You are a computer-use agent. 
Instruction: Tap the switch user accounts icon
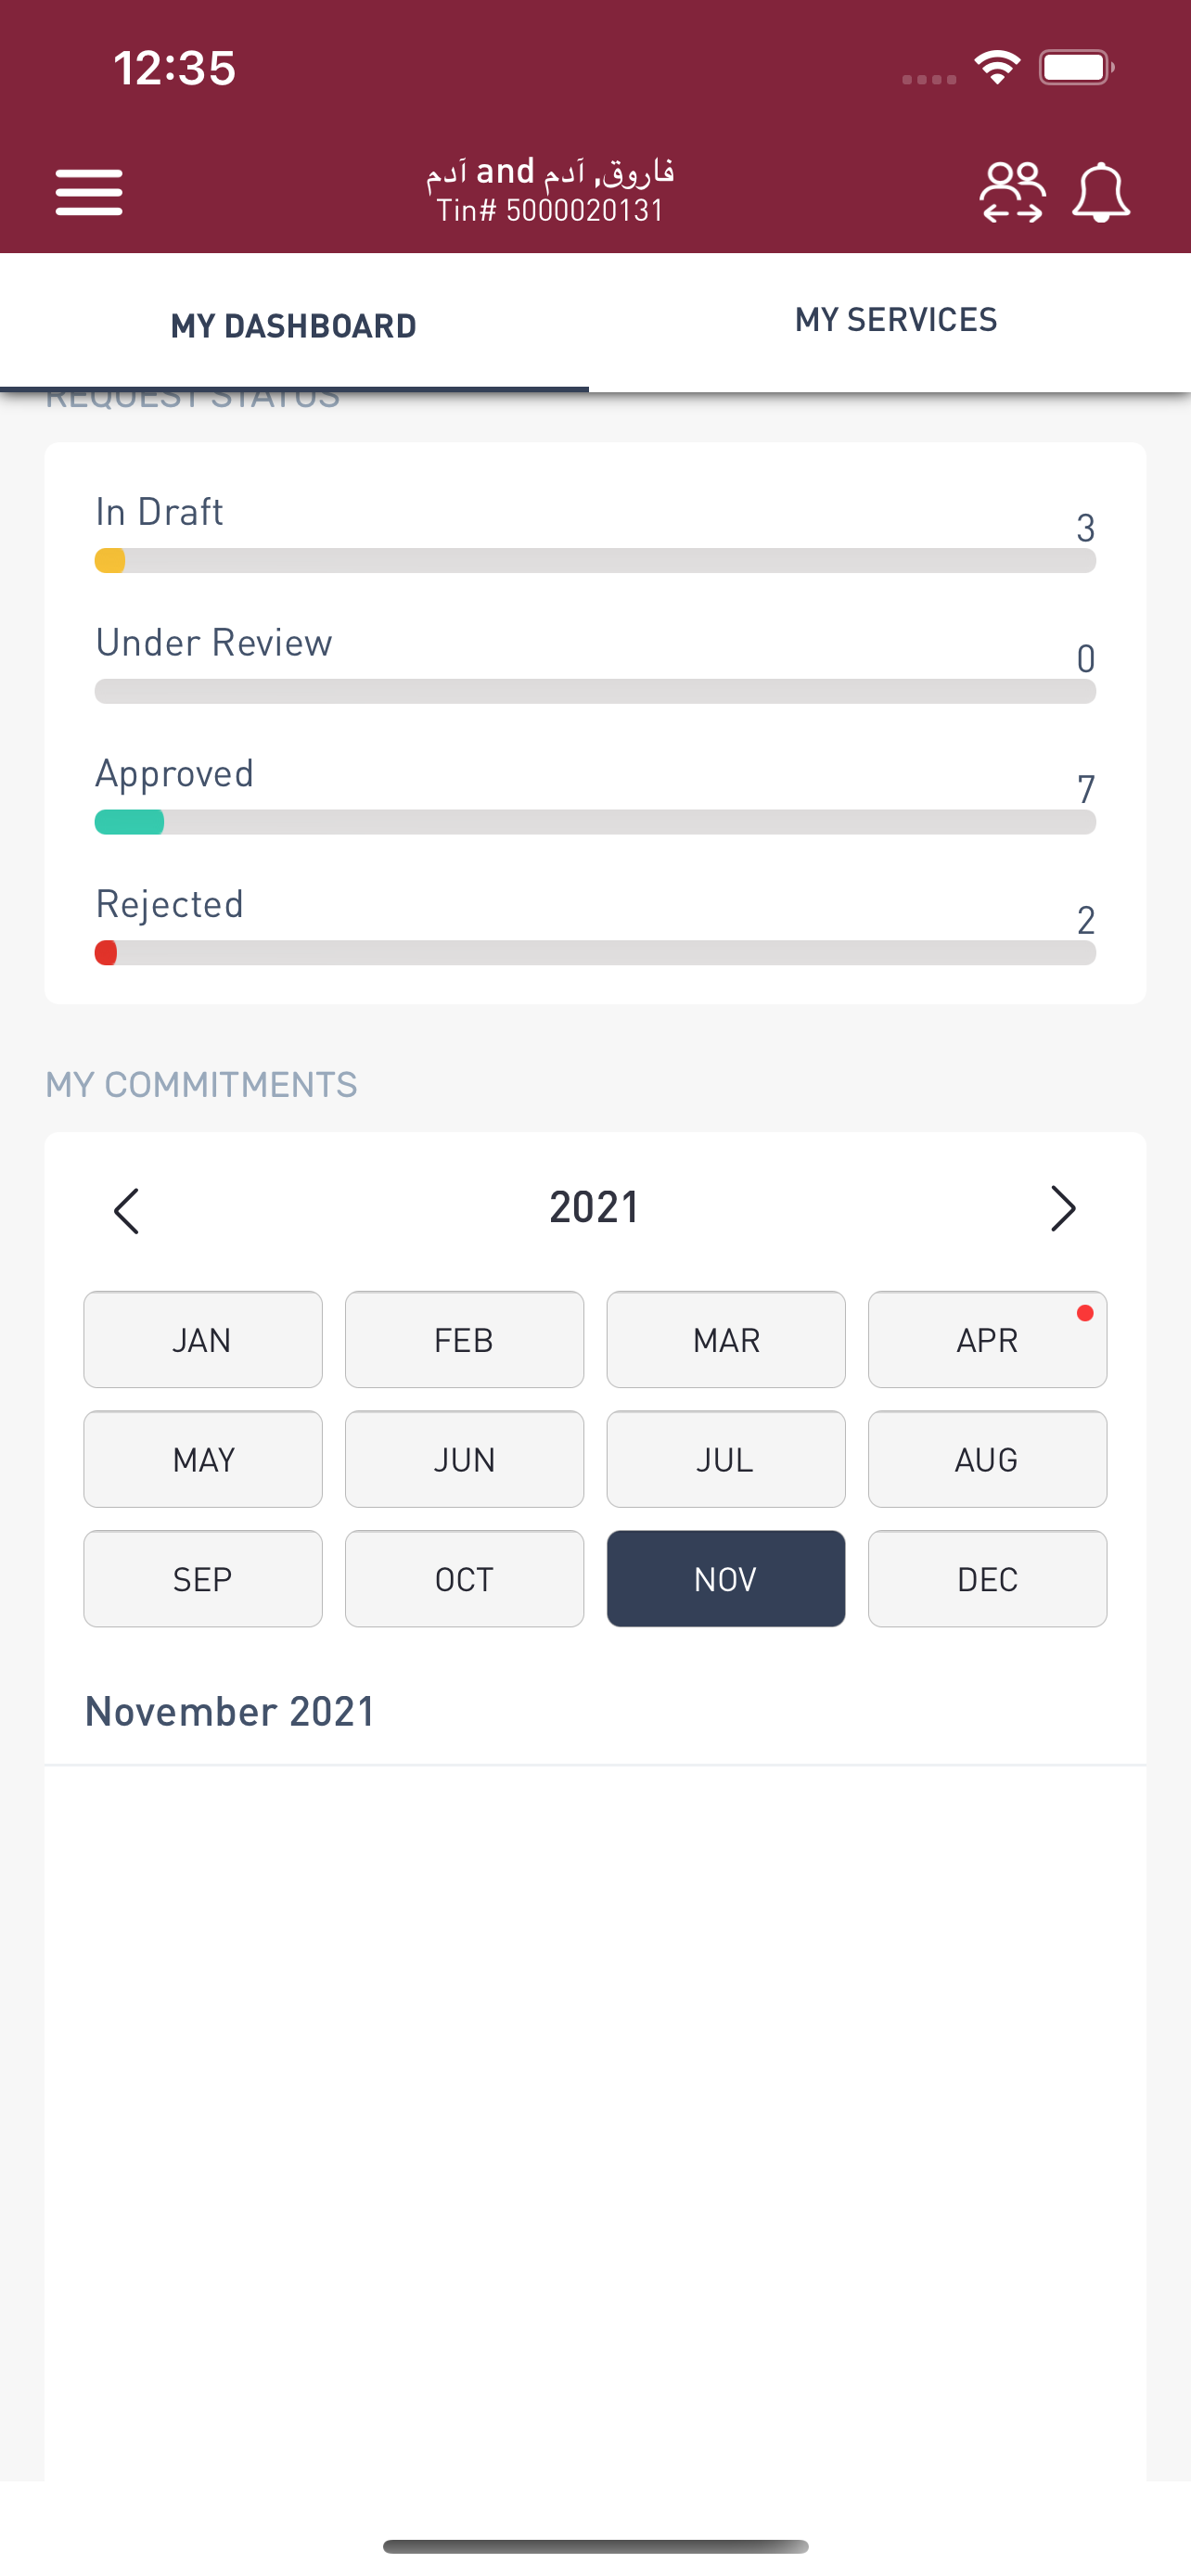[1012, 192]
